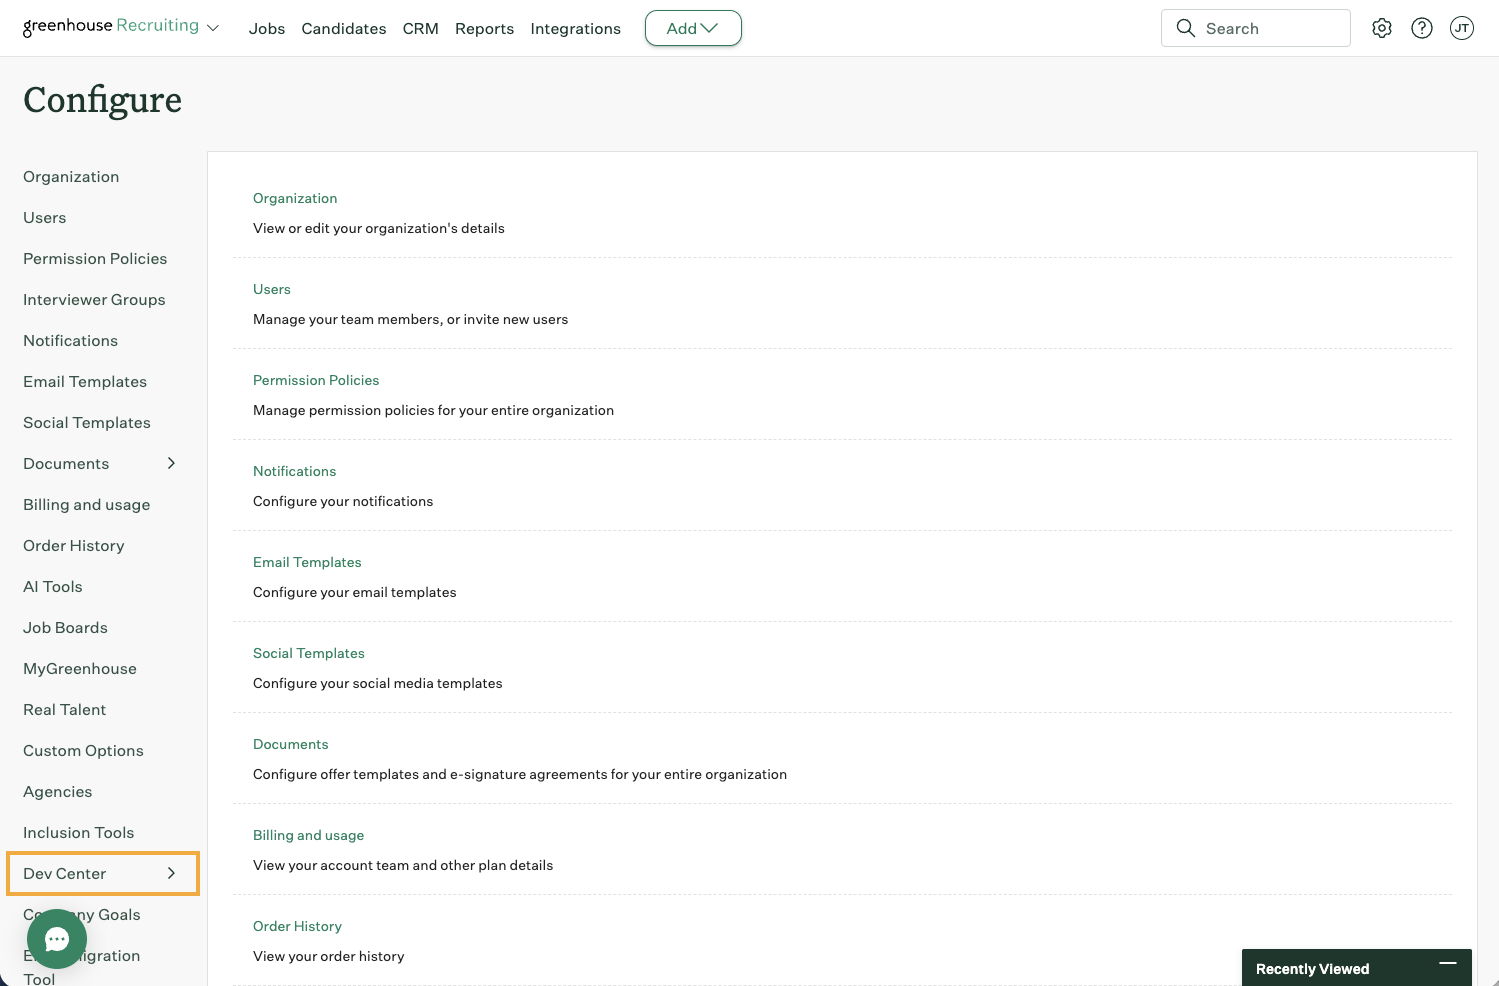The height and width of the screenshot is (986, 1499).
Task: Open the Add dropdown button
Action: 693,28
